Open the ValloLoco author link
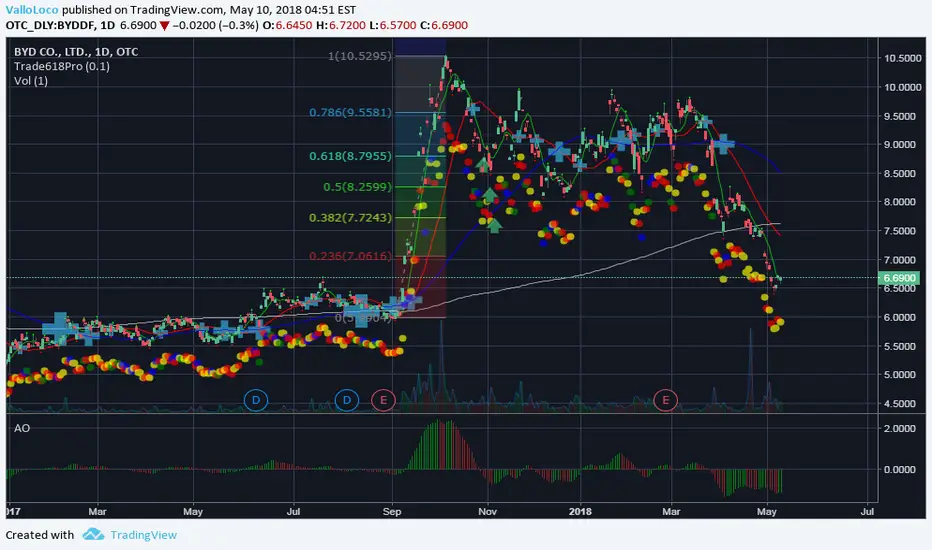This screenshot has height=550, width=932. 32,10
